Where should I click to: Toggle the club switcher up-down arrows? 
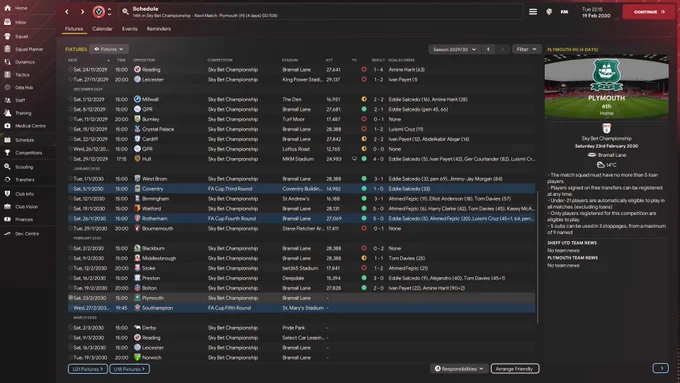click(109, 12)
